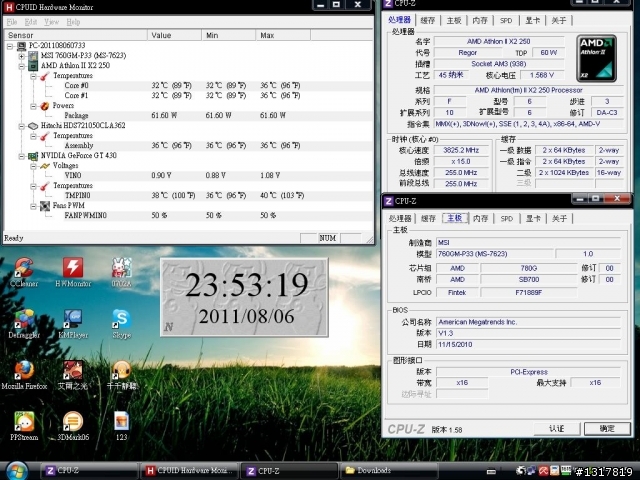The height and width of the screenshot is (480, 640).
Task: Open the File menu in HWMonitor
Action: pyautogui.click(x=12, y=22)
